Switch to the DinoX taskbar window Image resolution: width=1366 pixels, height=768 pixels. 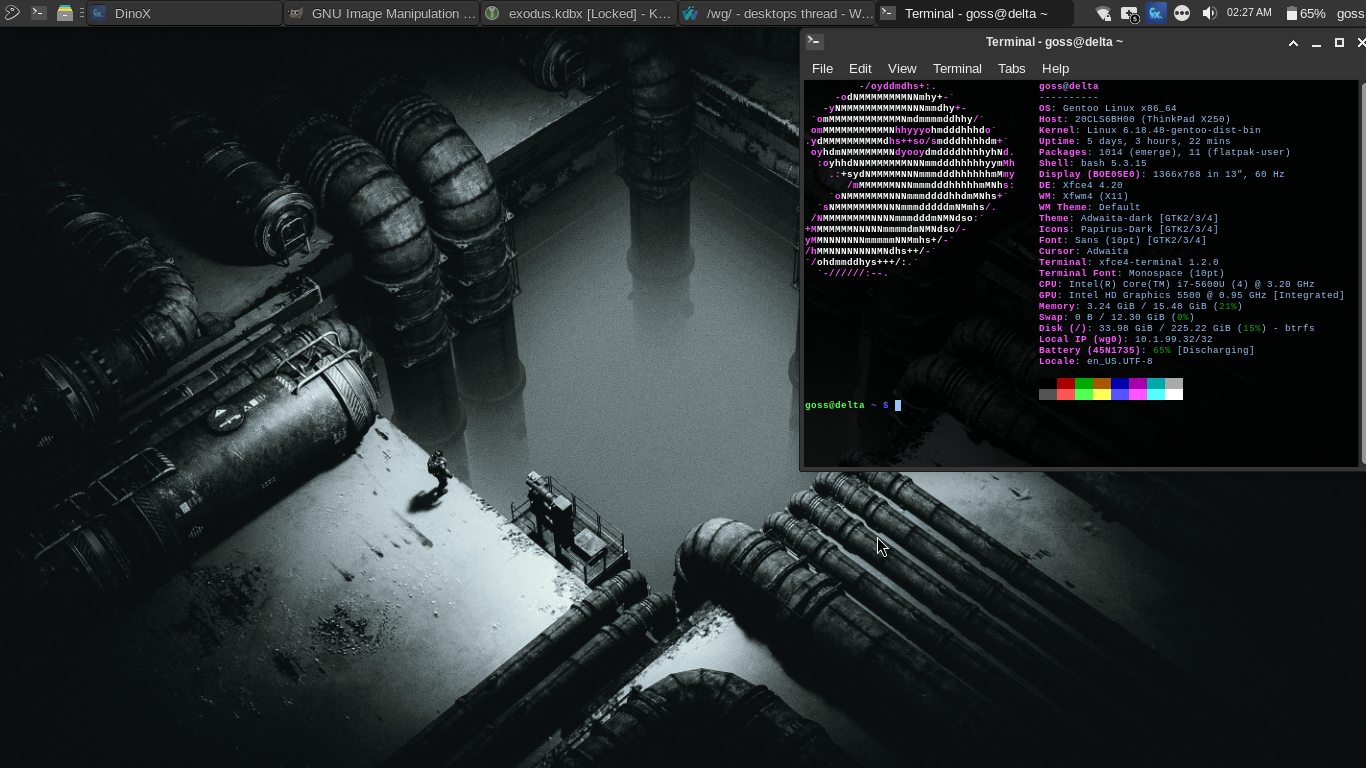pyautogui.click(x=184, y=13)
